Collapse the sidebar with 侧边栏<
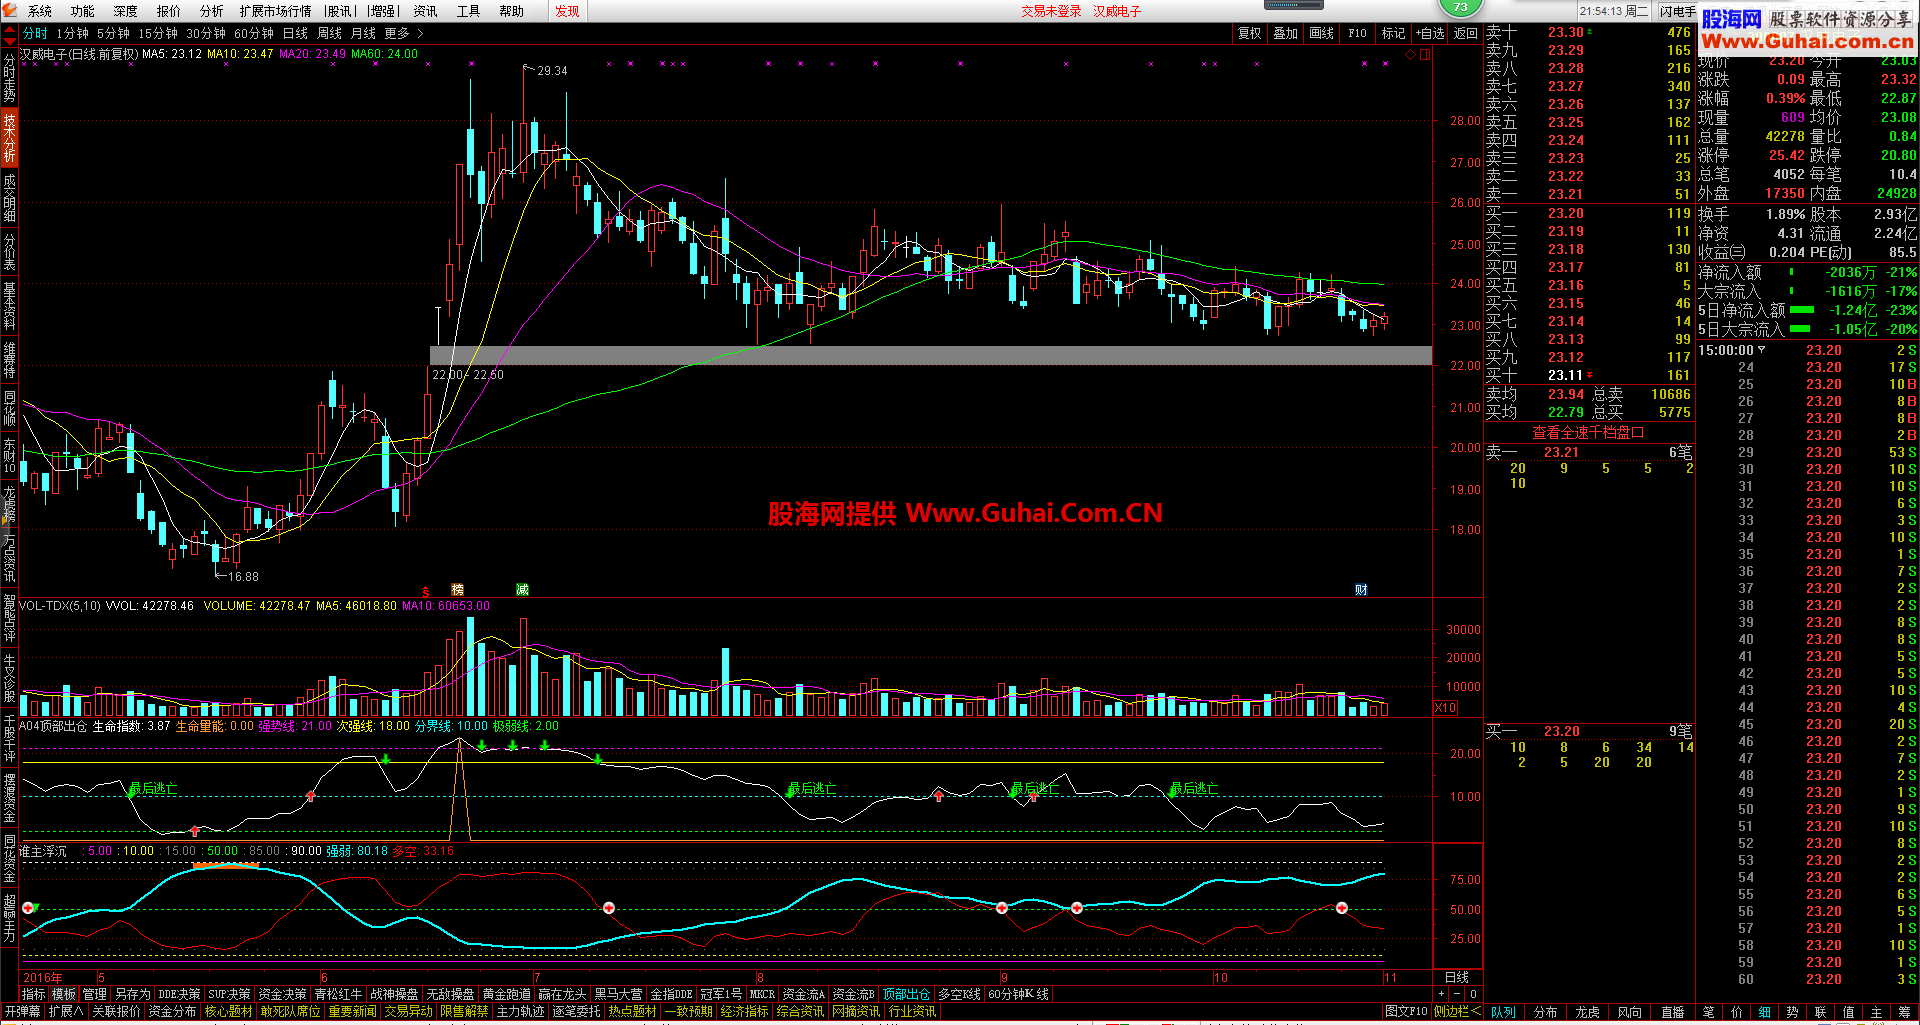The height and width of the screenshot is (1025, 1920). pyautogui.click(x=1457, y=1012)
